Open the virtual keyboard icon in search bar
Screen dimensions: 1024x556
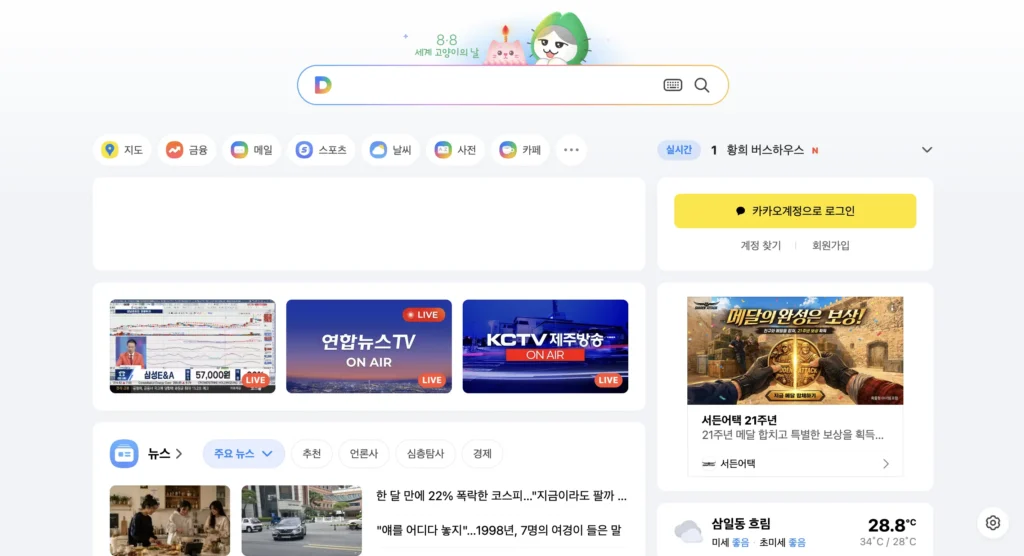(673, 85)
